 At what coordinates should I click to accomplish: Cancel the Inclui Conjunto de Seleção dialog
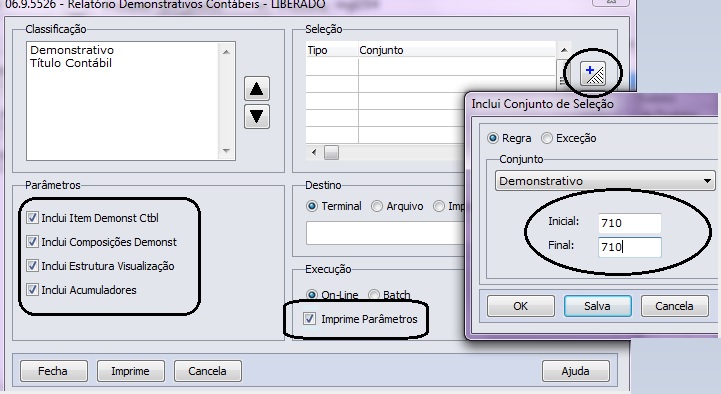(674, 306)
